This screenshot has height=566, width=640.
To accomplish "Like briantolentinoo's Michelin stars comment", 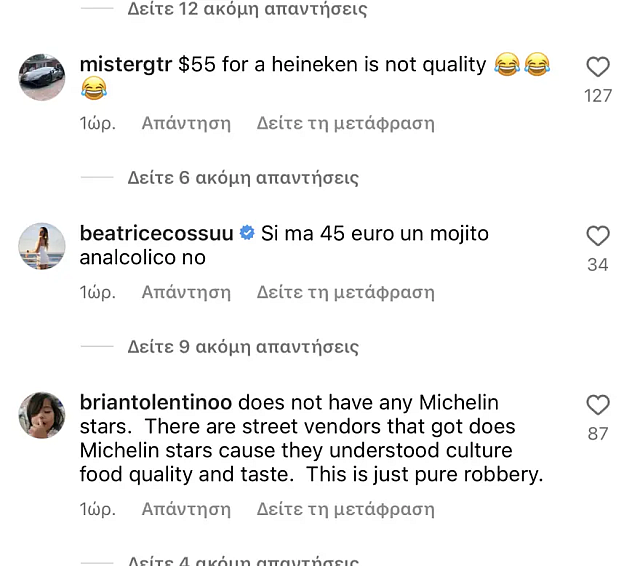I will pyautogui.click(x=597, y=405).
